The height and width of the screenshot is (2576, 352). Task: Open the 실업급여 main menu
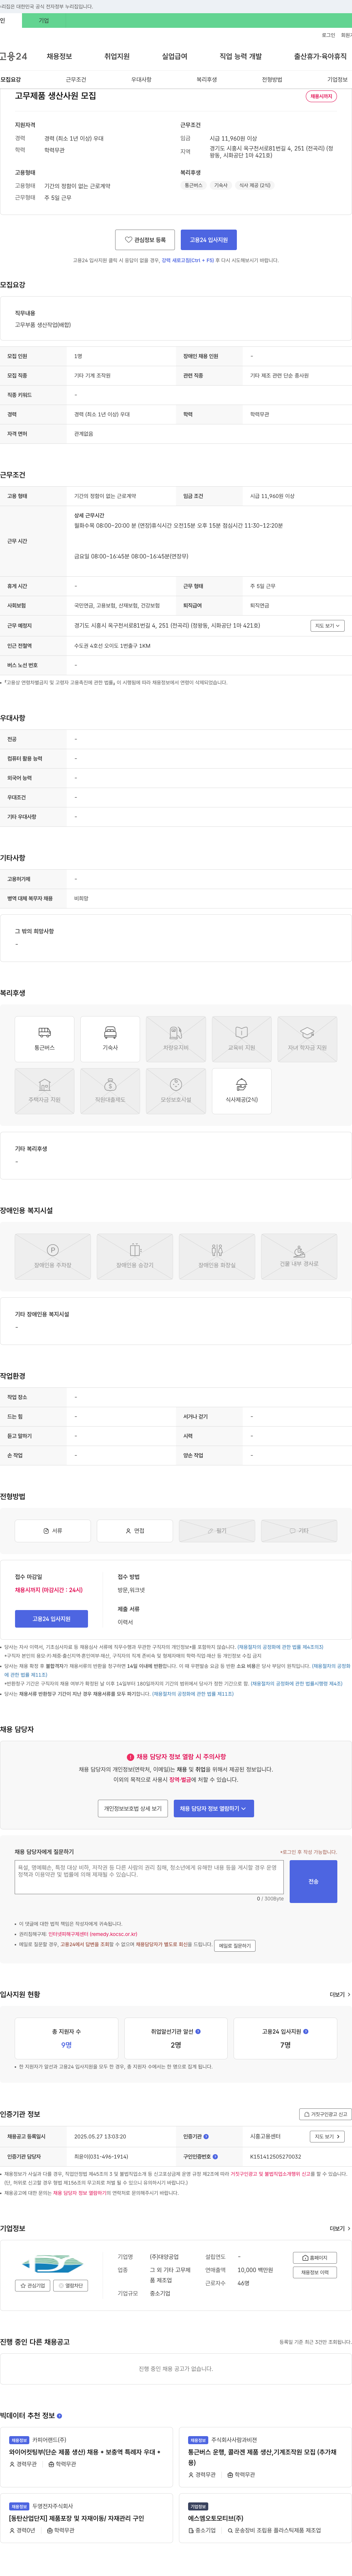point(175,56)
